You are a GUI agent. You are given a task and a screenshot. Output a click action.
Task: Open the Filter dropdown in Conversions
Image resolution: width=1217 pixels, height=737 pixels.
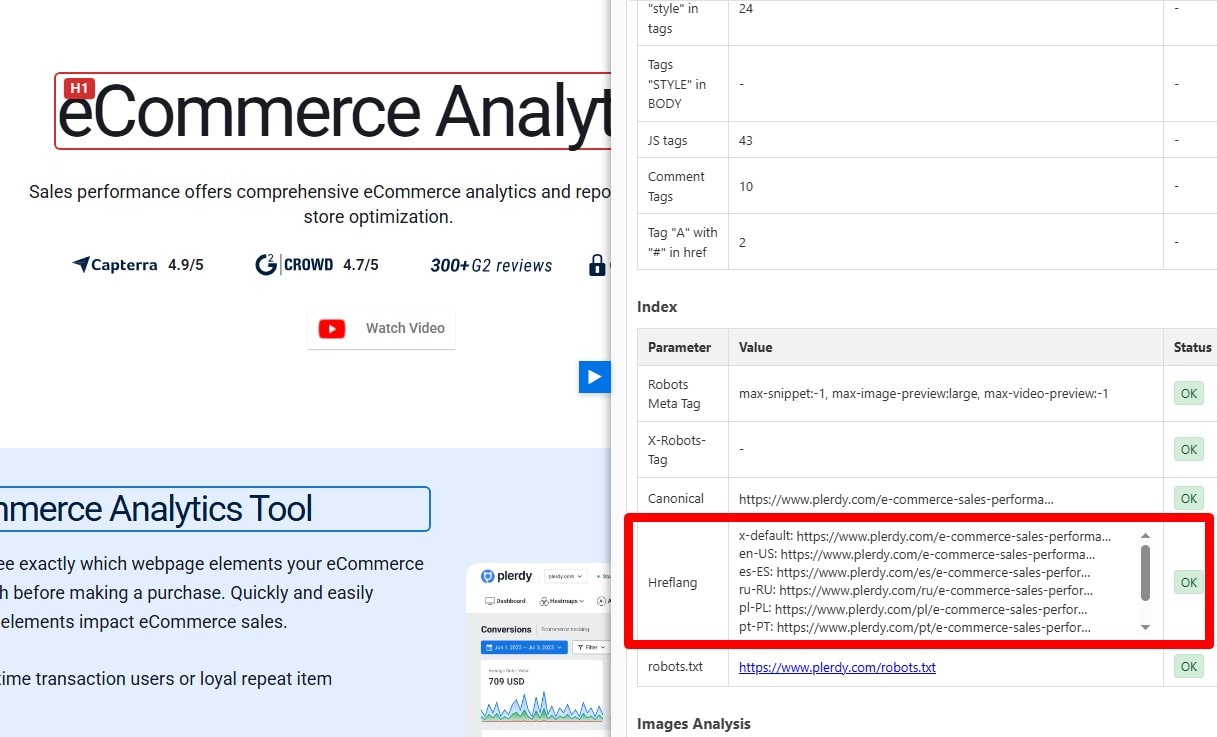(x=591, y=647)
